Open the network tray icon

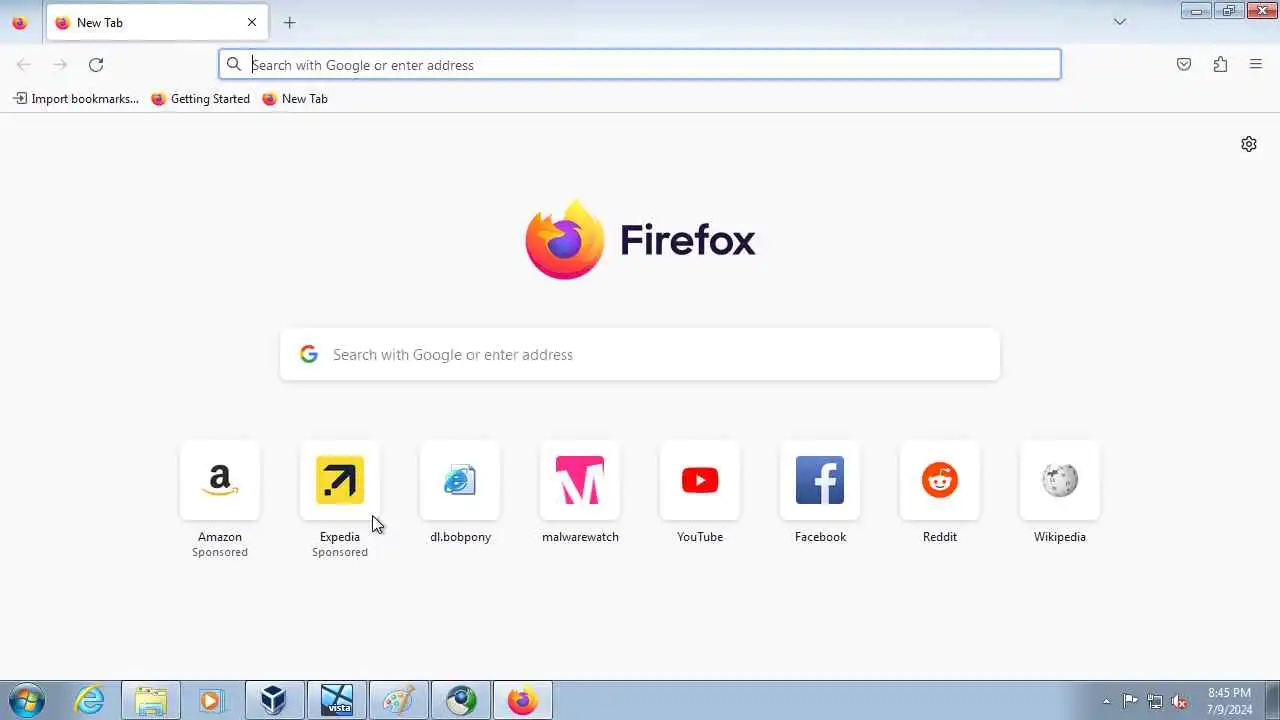(x=1155, y=701)
